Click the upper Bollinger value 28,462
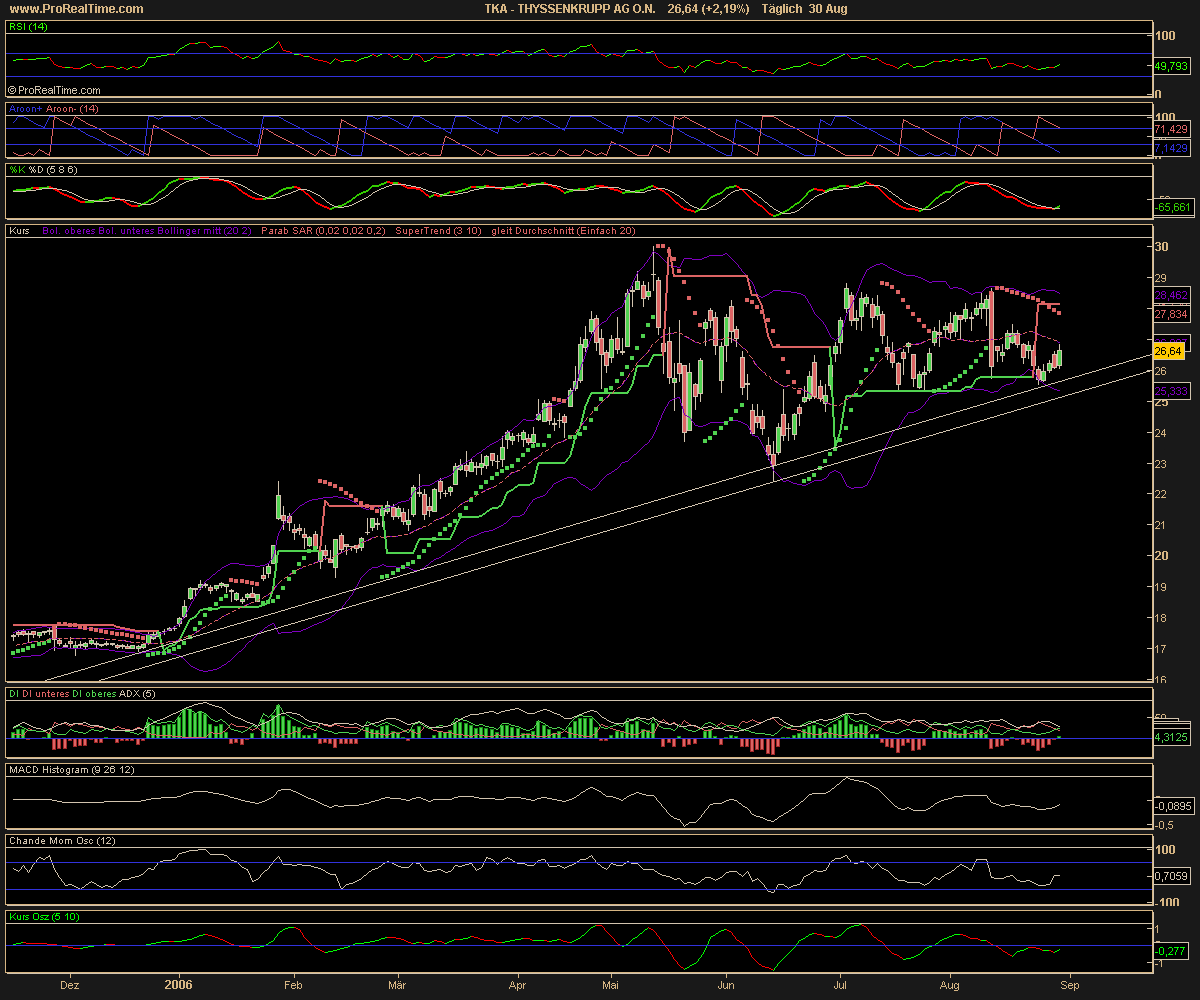The image size is (1200, 1000). [x=1171, y=296]
